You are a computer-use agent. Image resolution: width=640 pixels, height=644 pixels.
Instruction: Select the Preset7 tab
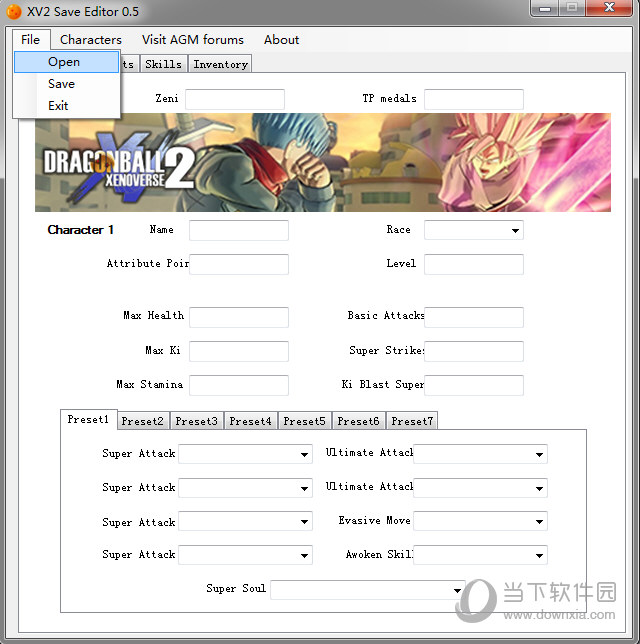(412, 421)
